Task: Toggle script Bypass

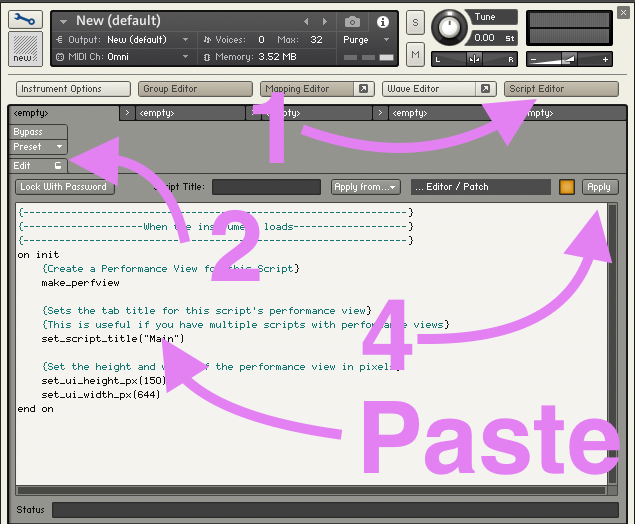Action: (x=38, y=132)
